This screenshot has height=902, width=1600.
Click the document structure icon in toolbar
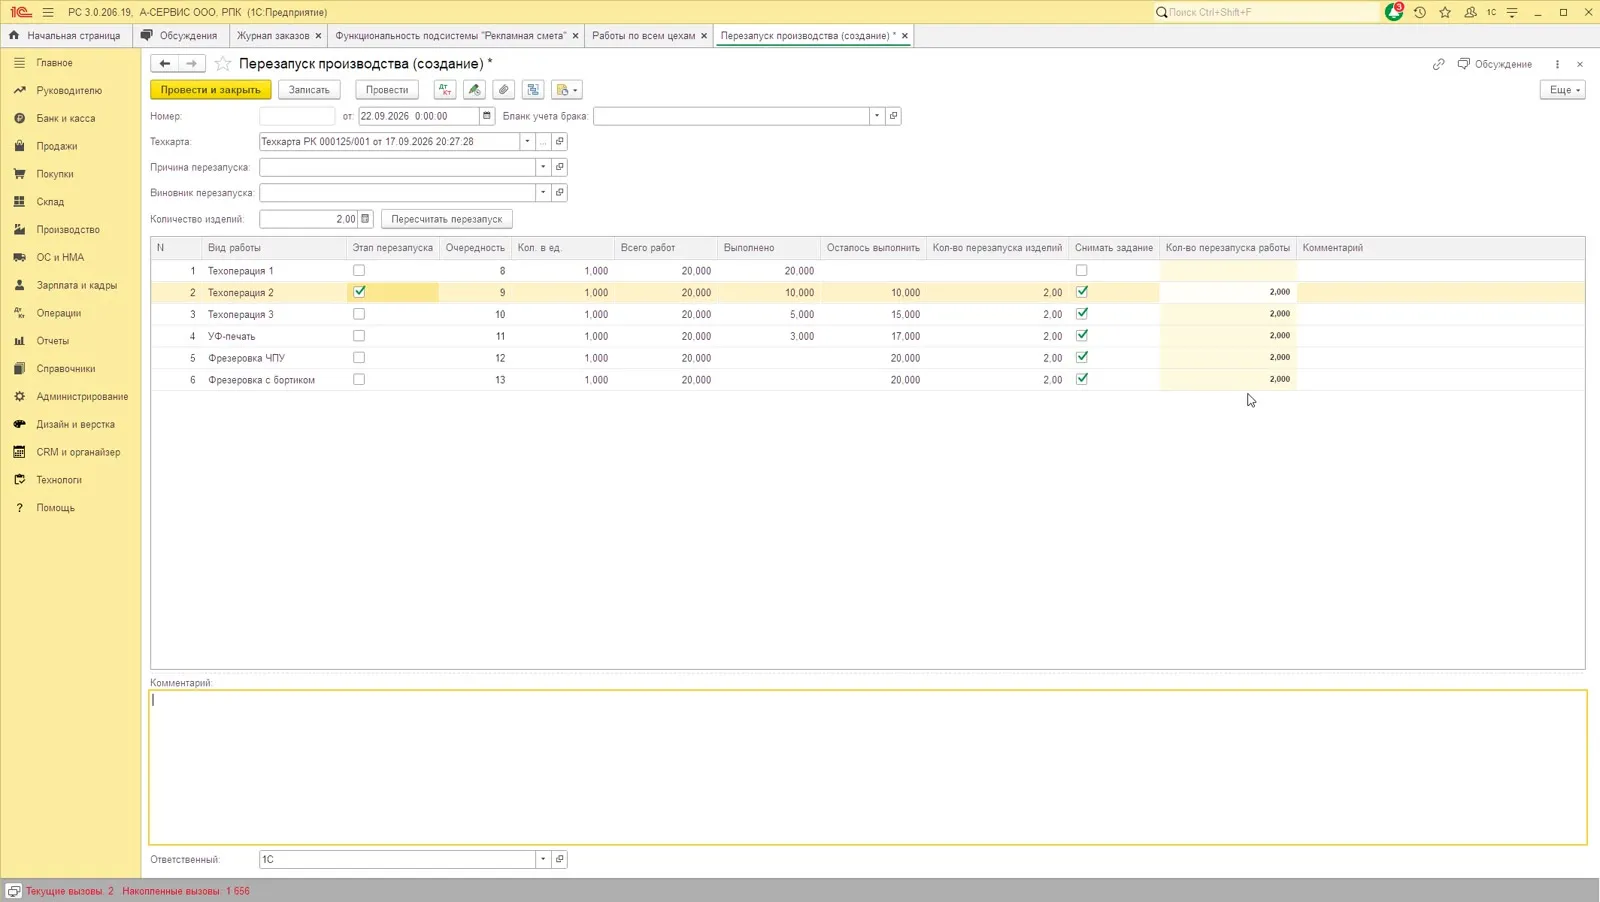(x=534, y=90)
